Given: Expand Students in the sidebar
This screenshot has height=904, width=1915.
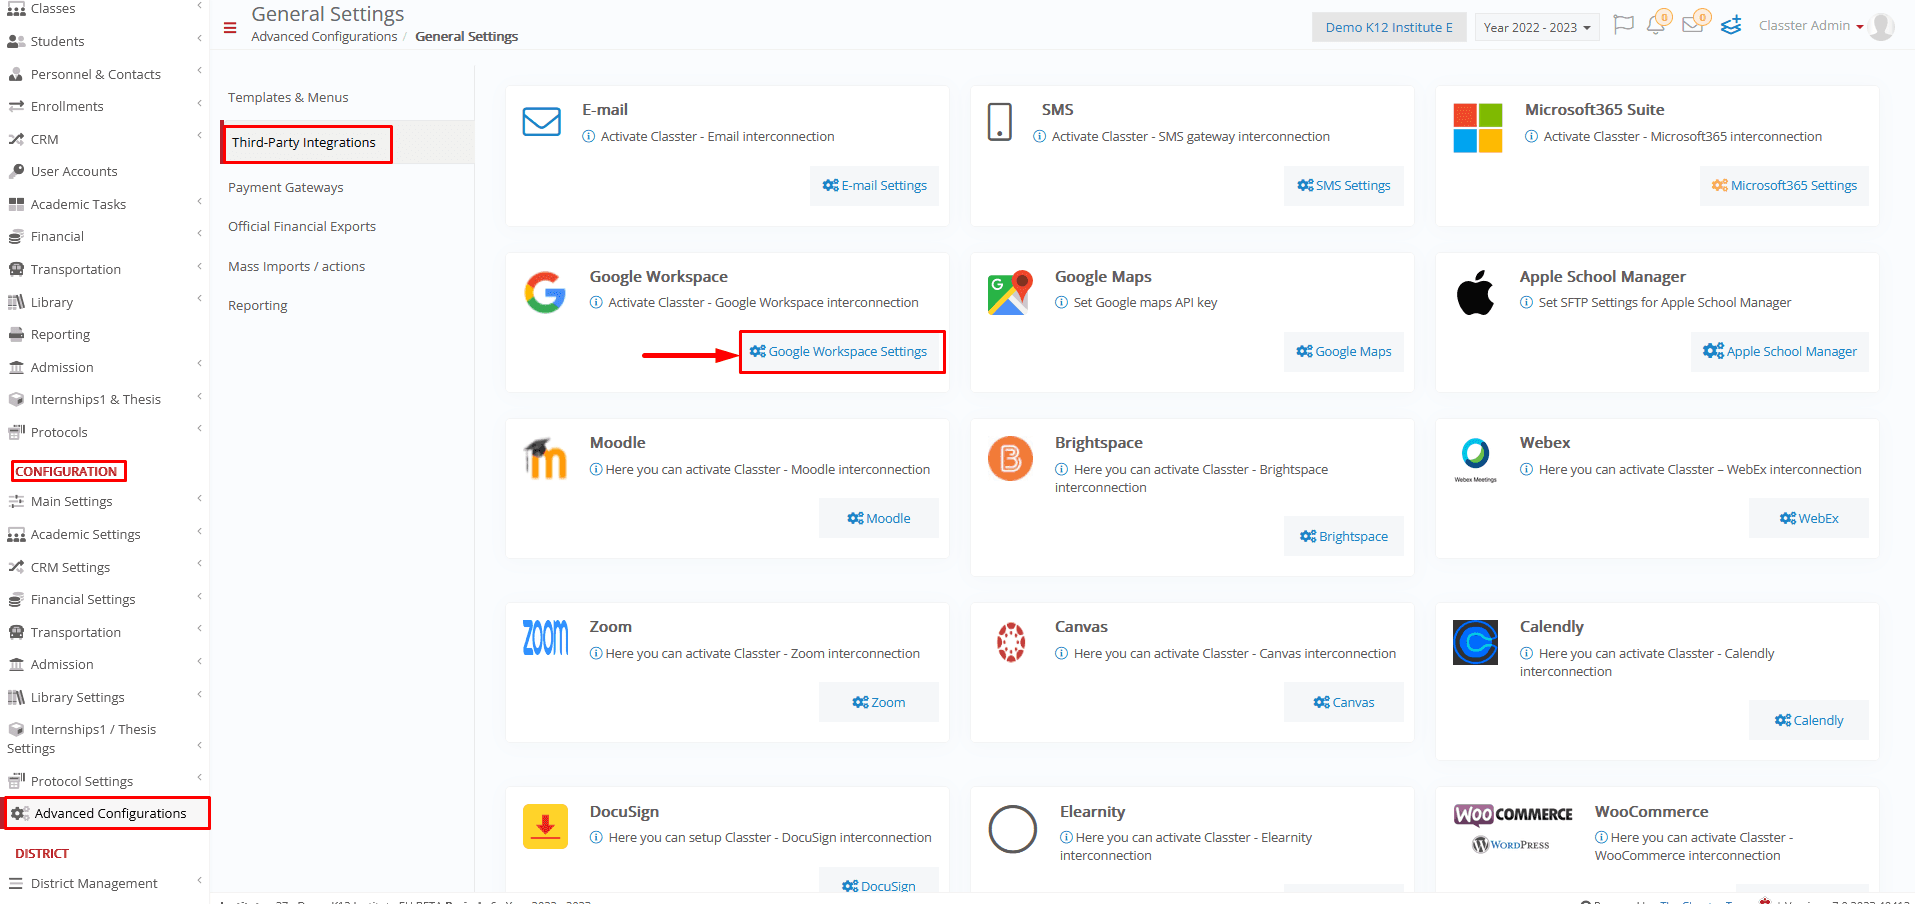Looking at the screenshot, I should [104, 41].
